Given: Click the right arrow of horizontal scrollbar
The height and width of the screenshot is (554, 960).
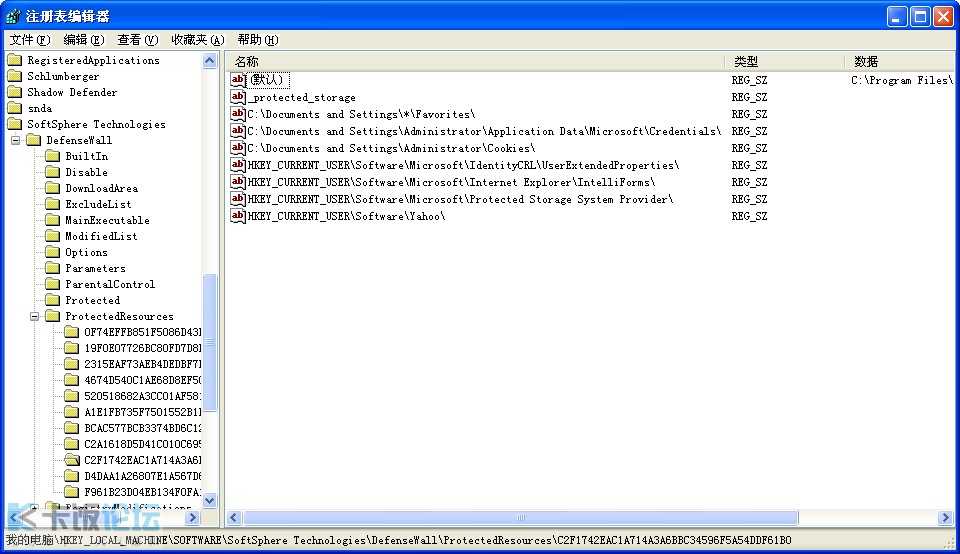Looking at the screenshot, I should pos(945,518).
